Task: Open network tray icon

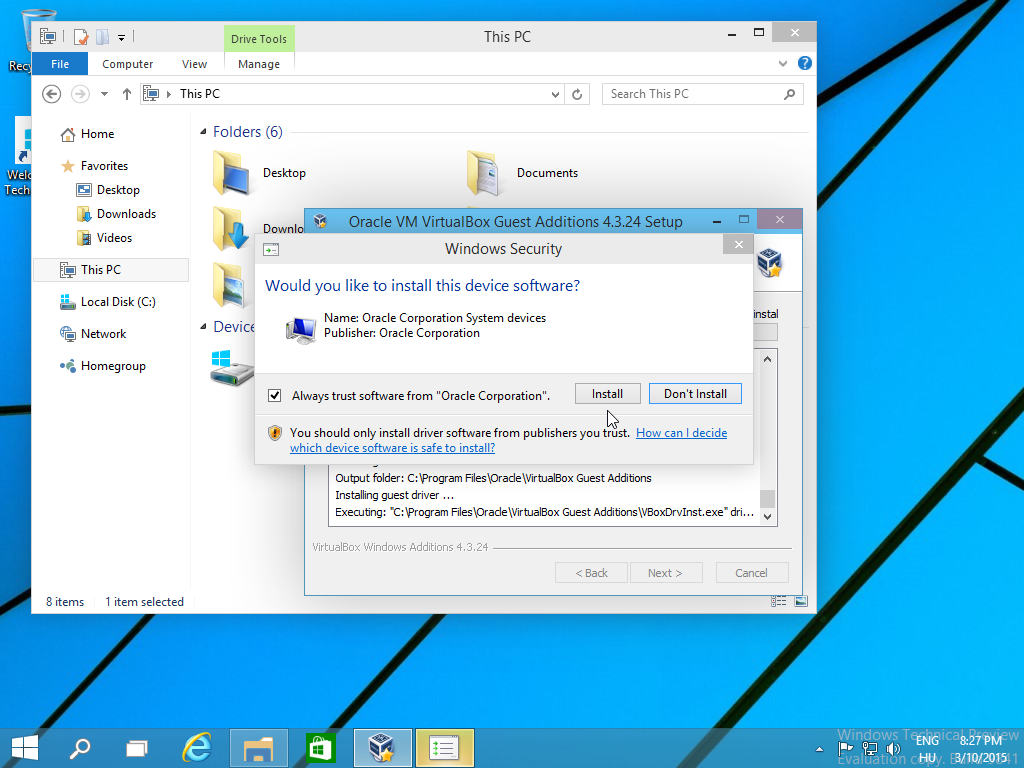Action: 870,749
